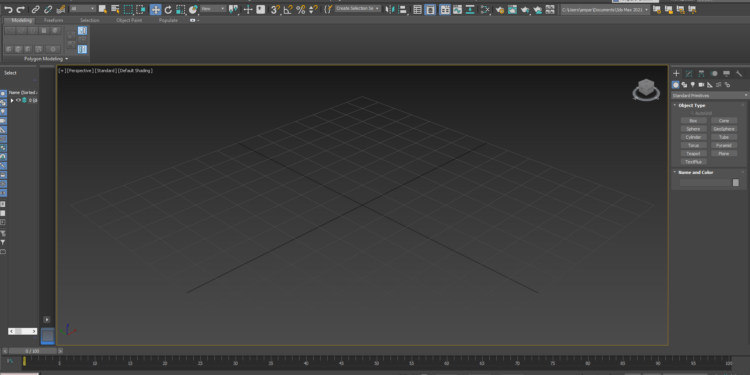The width and height of the screenshot is (750, 375).
Task: Click the Redo arrow icon
Action: coord(20,9)
